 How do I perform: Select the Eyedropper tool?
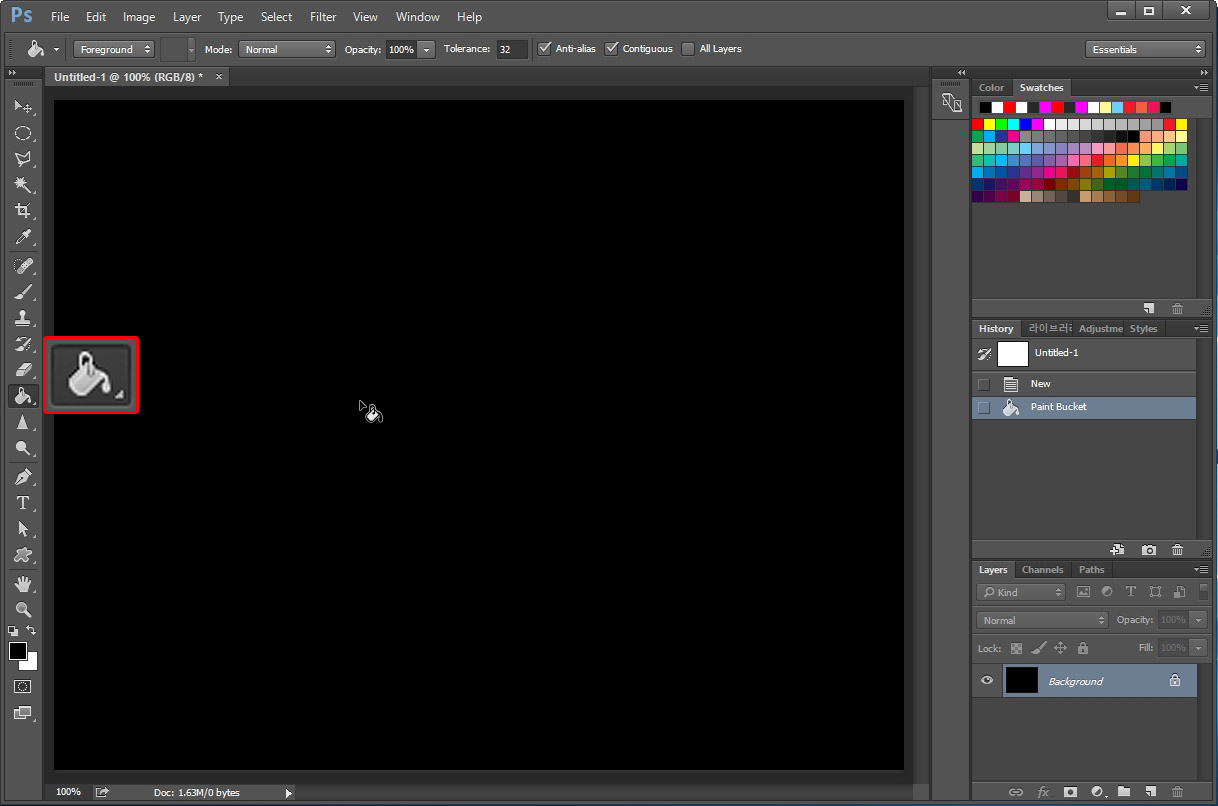[x=22, y=237]
